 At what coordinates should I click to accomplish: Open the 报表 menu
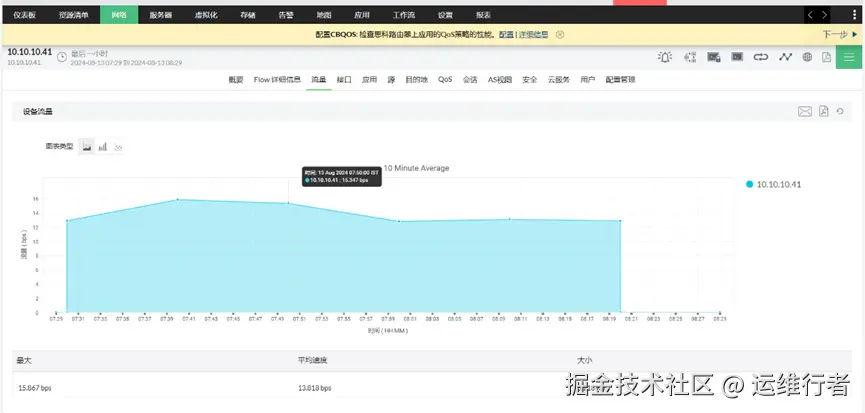point(483,15)
